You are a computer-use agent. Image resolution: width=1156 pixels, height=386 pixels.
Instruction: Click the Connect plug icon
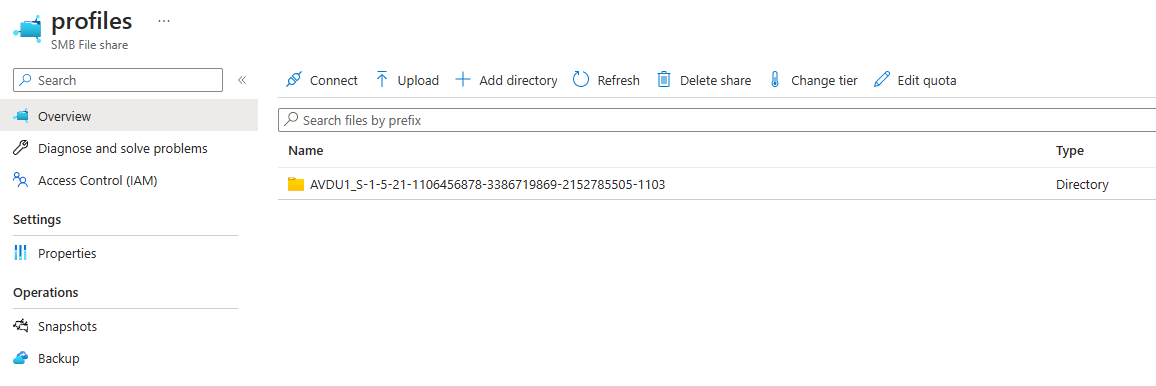tap(294, 80)
